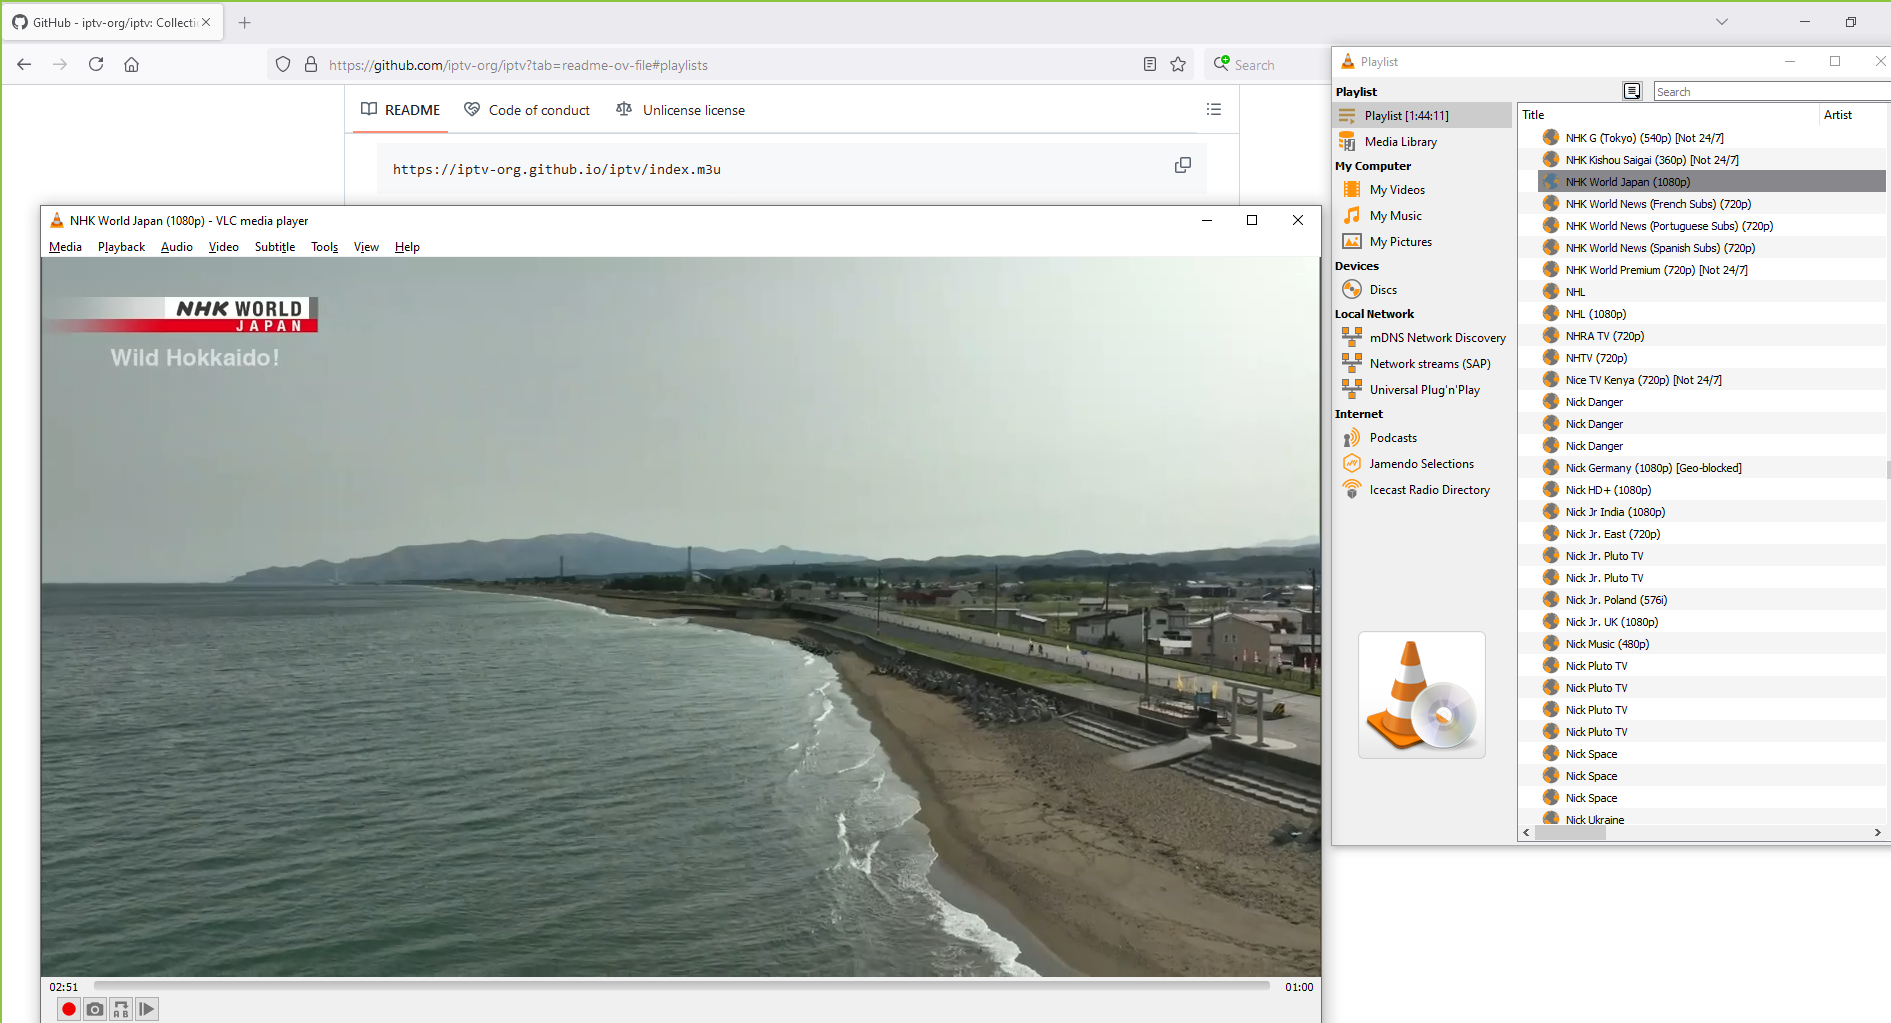Toggle the playlist view mode icon
The width and height of the screenshot is (1891, 1023).
[x=1632, y=91]
